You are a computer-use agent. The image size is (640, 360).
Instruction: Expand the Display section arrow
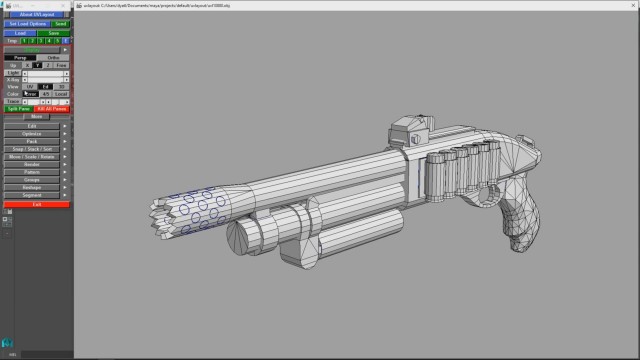(x=65, y=50)
